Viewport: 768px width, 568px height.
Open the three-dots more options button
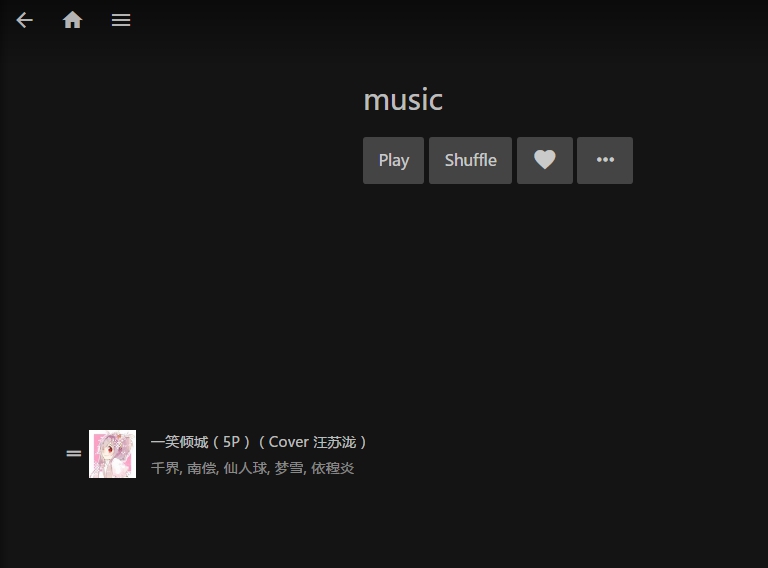pos(605,160)
